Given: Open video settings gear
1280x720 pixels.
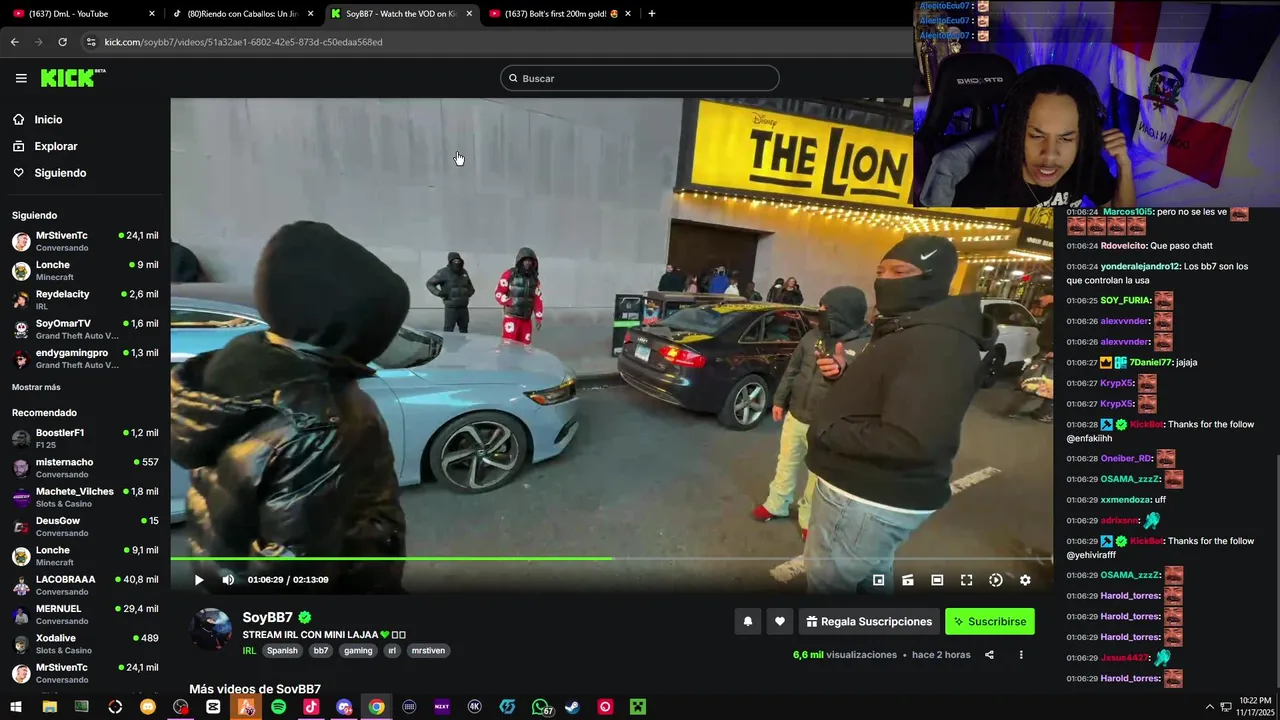Looking at the screenshot, I should click(x=1025, y=580).
